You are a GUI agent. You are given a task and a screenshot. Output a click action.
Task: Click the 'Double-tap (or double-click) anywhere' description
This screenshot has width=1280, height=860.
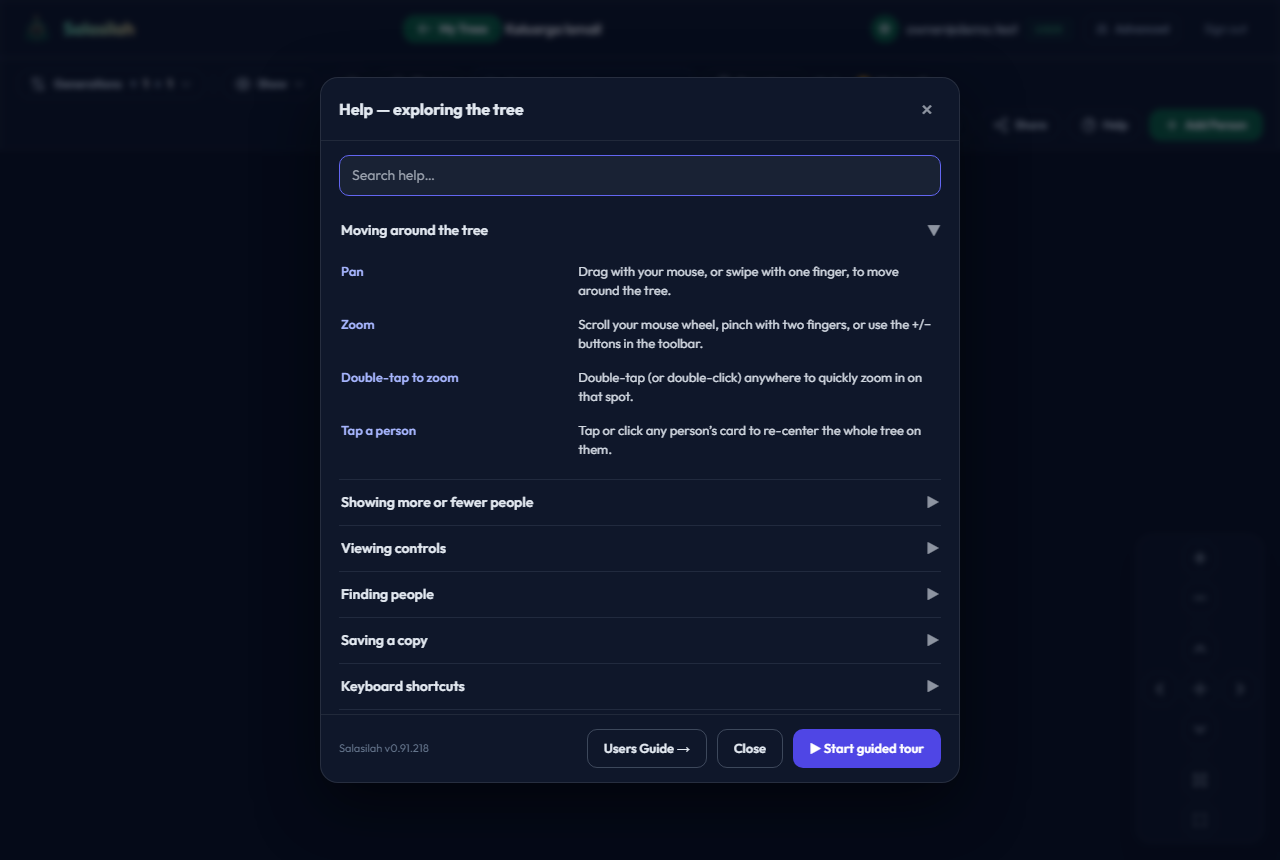tap(750, 387)
